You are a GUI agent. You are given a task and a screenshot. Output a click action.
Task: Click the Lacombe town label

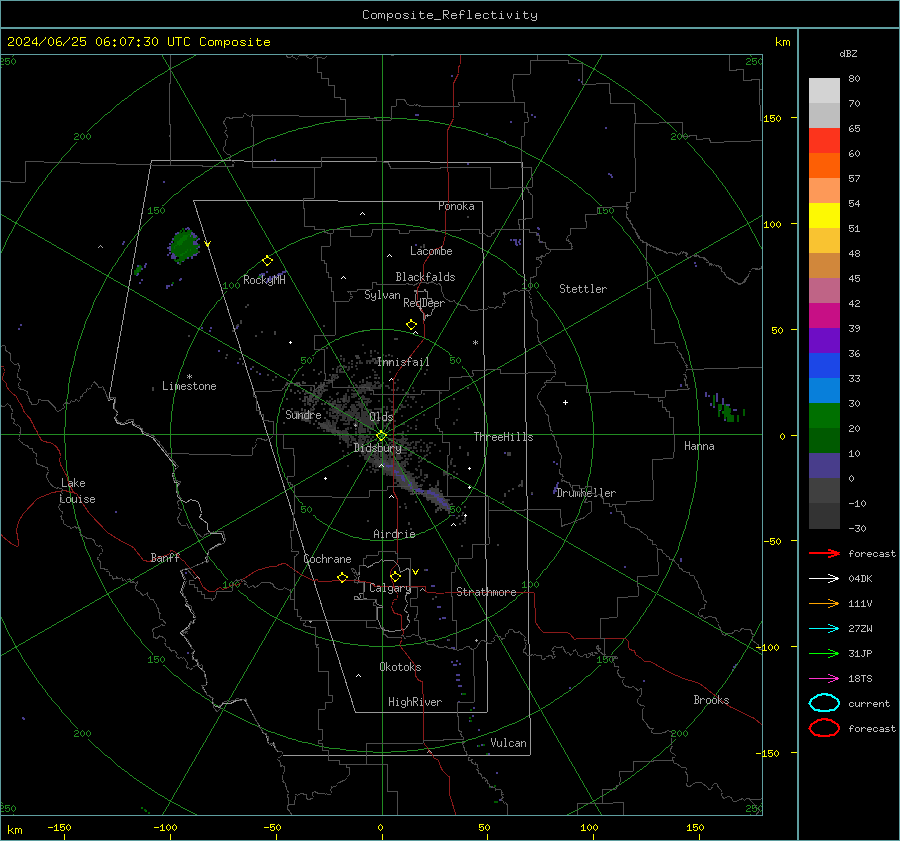click(x=431, y=251)
